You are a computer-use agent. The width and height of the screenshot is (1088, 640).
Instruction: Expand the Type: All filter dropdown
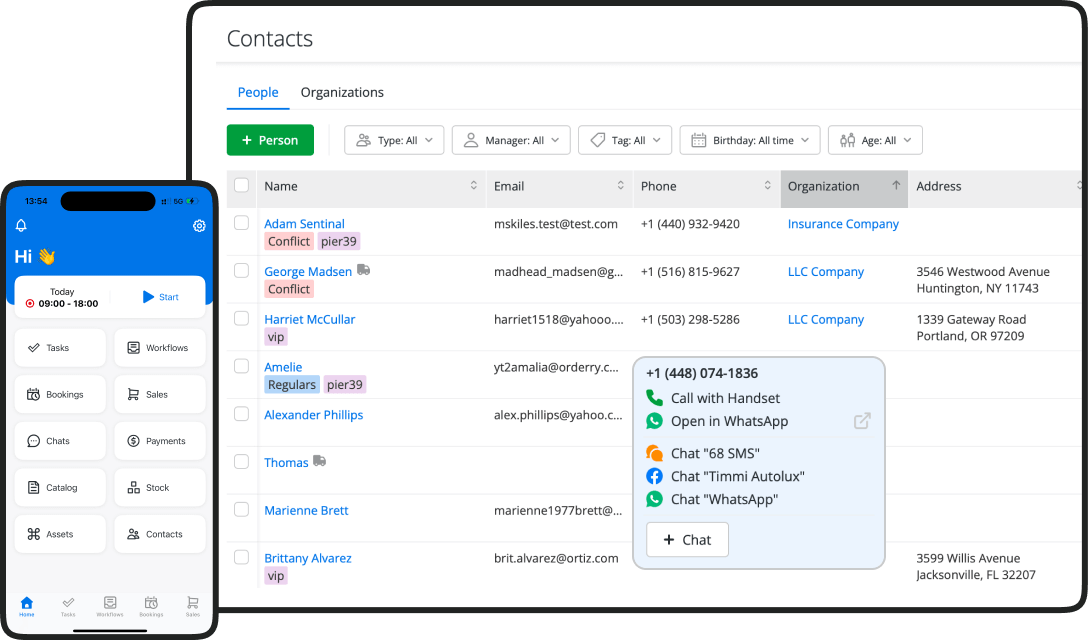tap(394, 141)
